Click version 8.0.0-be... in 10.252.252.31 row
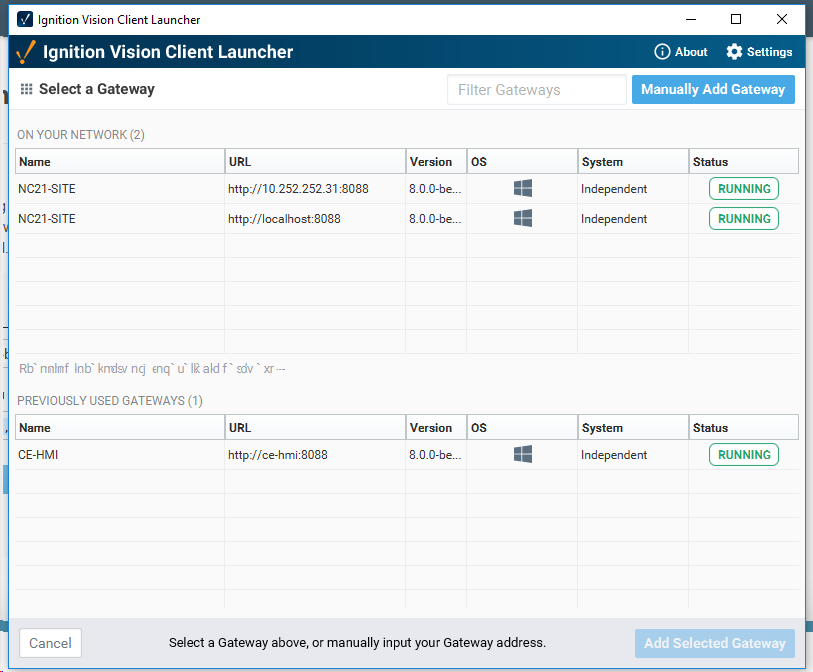Viewport: 813px width, 672px height. (434, 189)
